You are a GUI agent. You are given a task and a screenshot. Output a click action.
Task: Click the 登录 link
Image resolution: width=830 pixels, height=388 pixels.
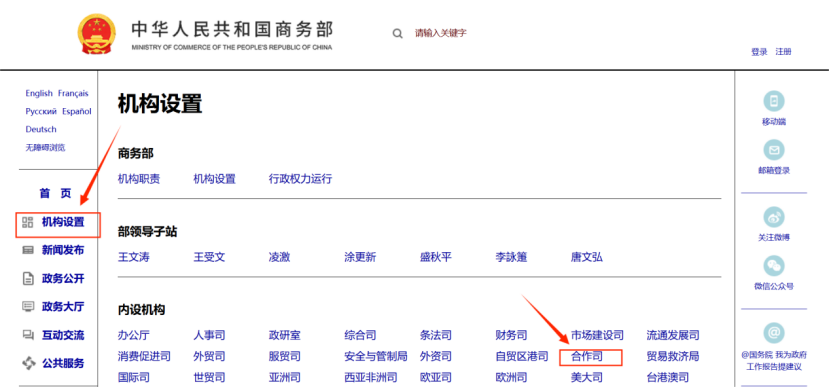coord(759,52)
